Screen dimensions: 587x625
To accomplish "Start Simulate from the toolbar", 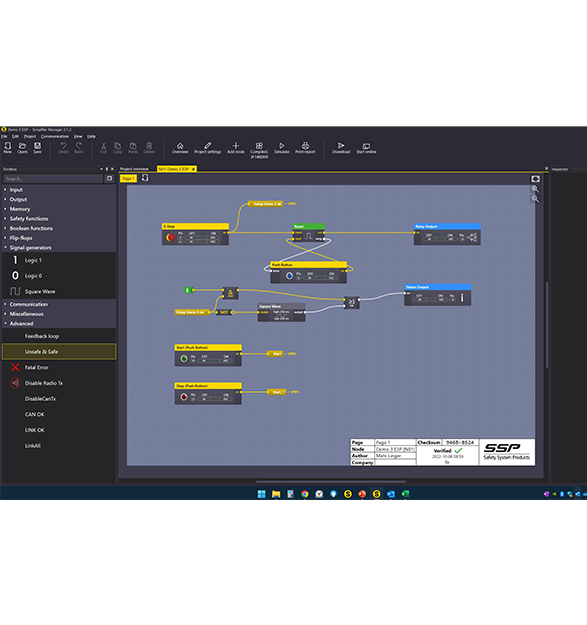I will tap(282, 147).
